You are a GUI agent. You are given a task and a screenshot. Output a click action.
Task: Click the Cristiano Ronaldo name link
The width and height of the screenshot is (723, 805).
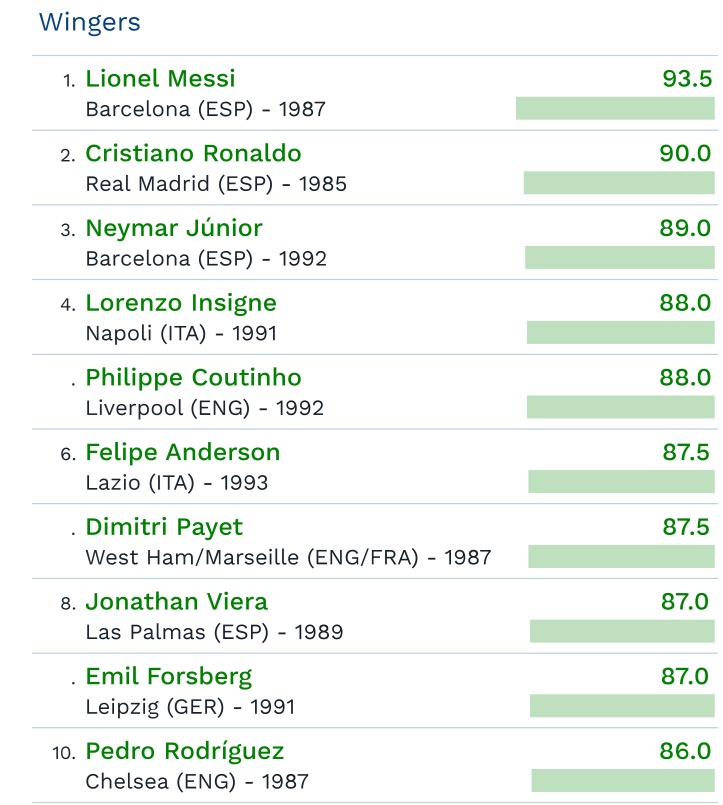tap(193, 154)
